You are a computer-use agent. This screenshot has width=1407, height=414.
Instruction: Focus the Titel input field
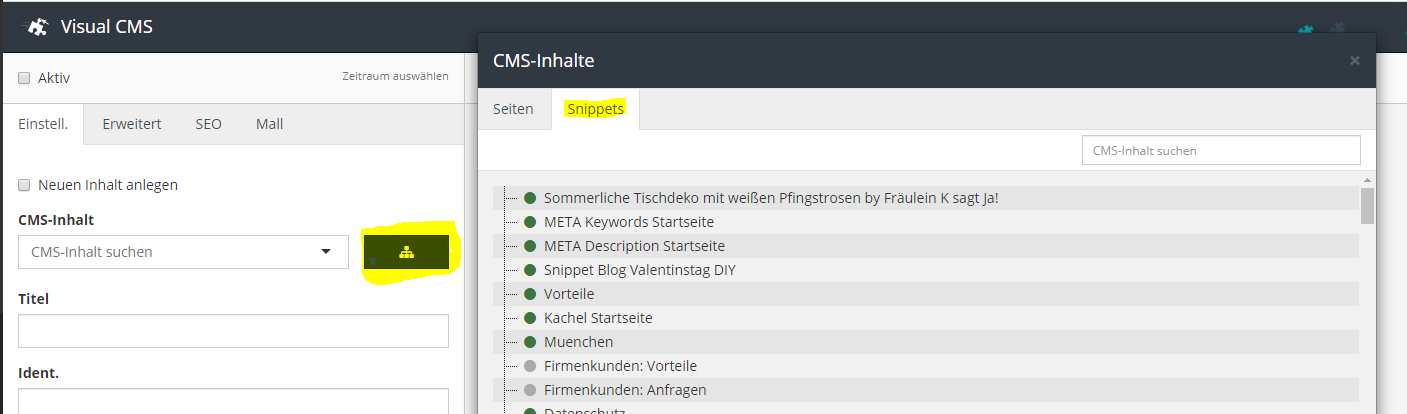(233, 331)
